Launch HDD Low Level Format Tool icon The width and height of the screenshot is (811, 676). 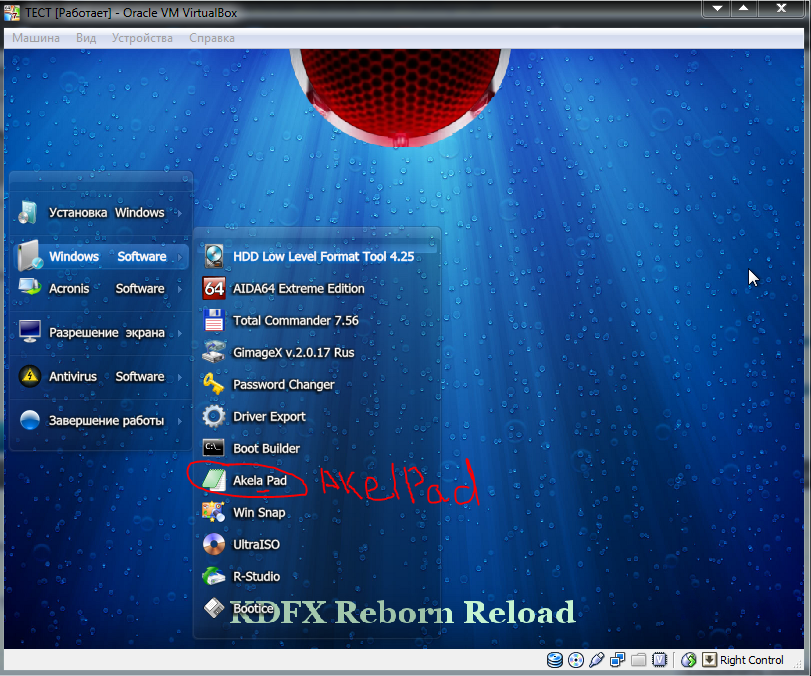[x=214, y=256]
